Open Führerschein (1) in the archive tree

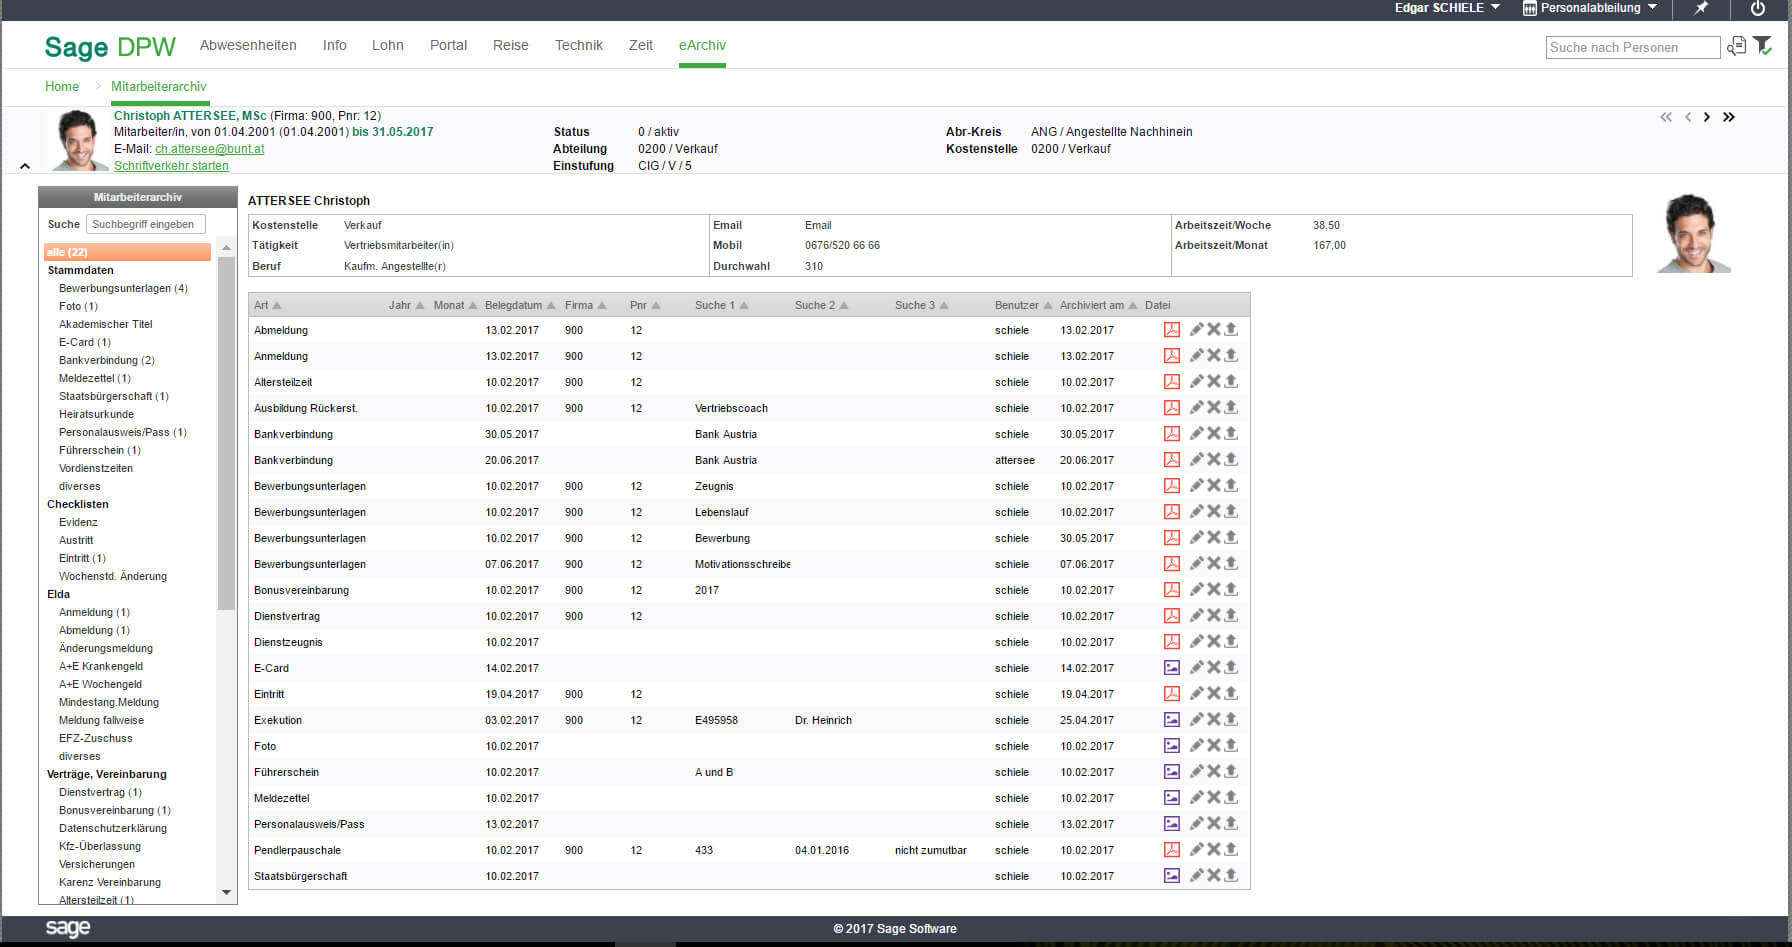[x=100, y=450]
